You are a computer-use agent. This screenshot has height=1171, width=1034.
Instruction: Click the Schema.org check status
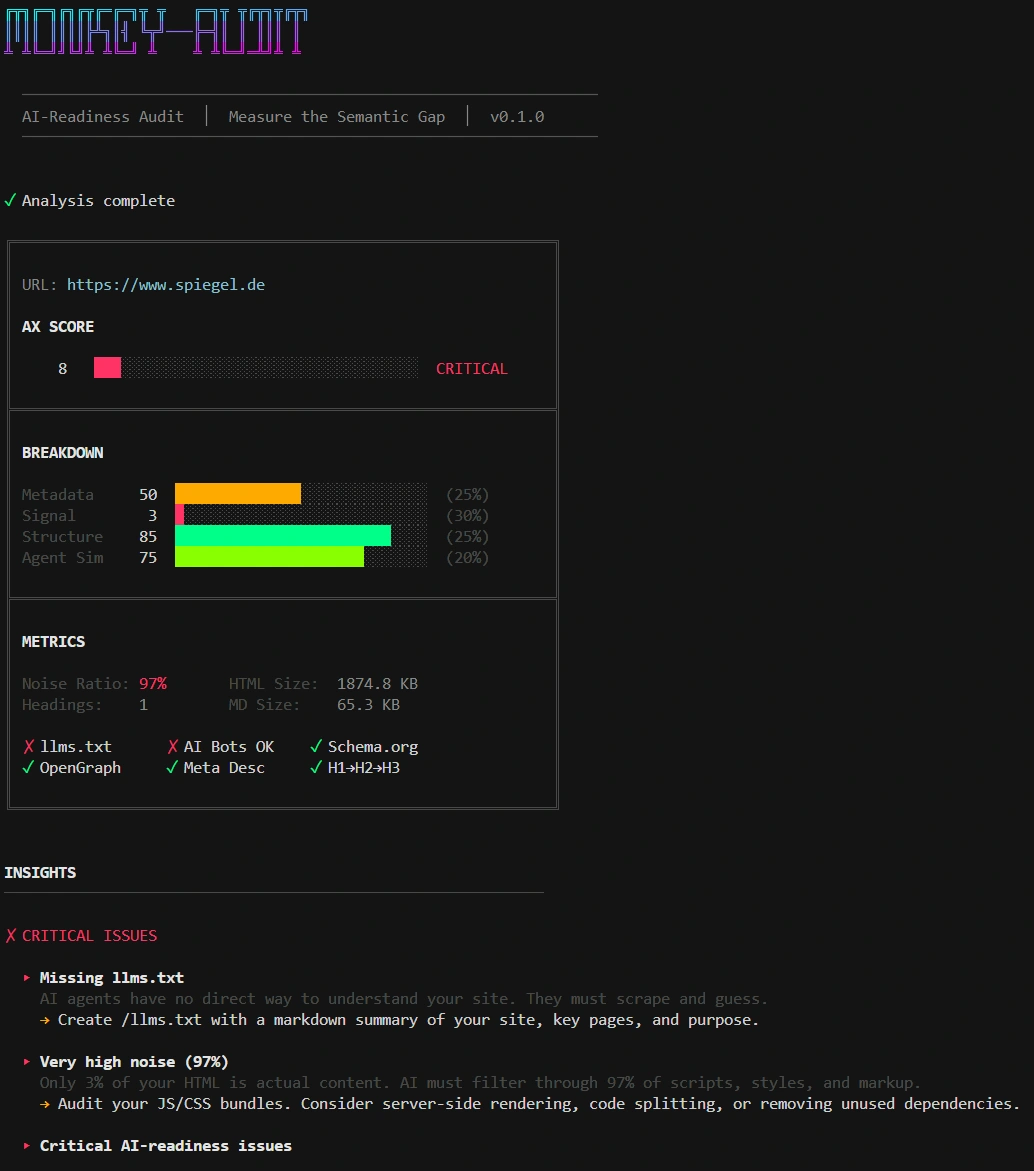(364, 747)
